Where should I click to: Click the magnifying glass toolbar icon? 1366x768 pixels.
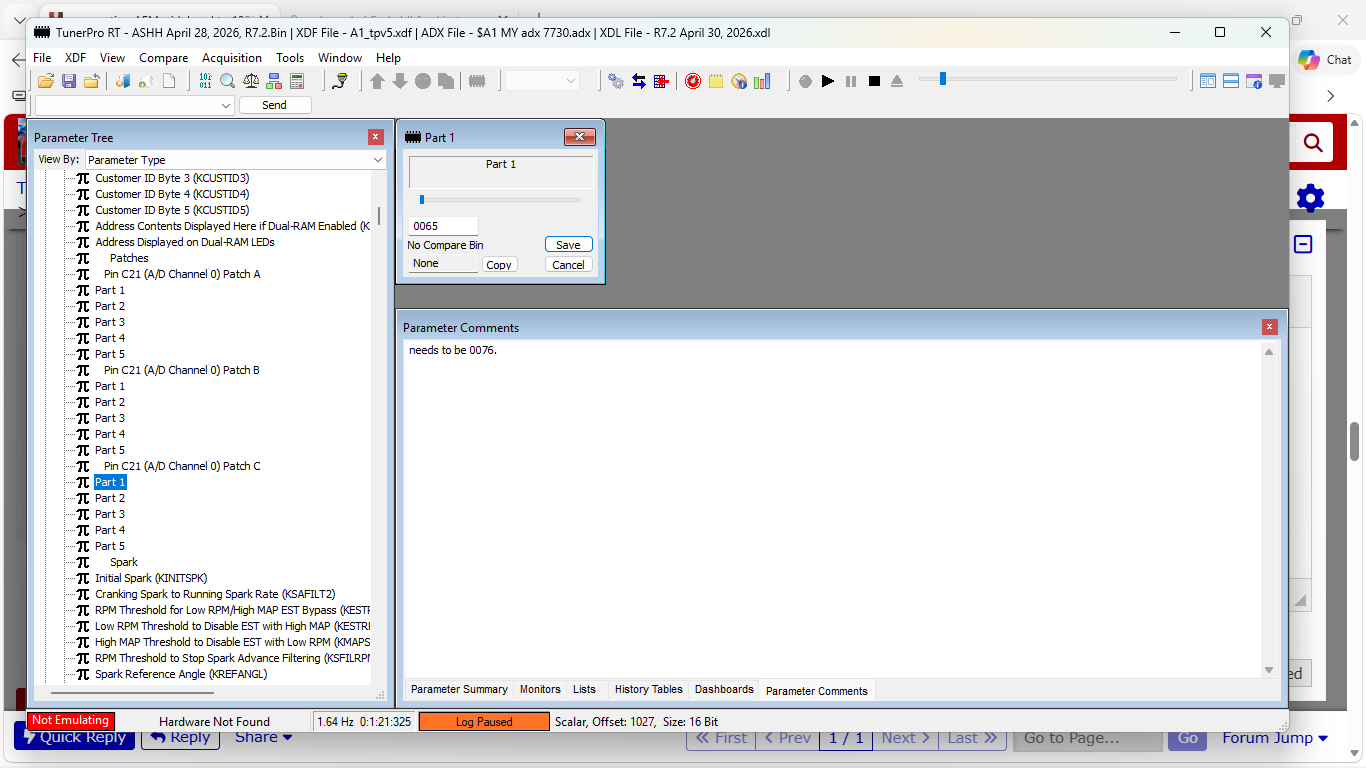click(x=228, y=81)
